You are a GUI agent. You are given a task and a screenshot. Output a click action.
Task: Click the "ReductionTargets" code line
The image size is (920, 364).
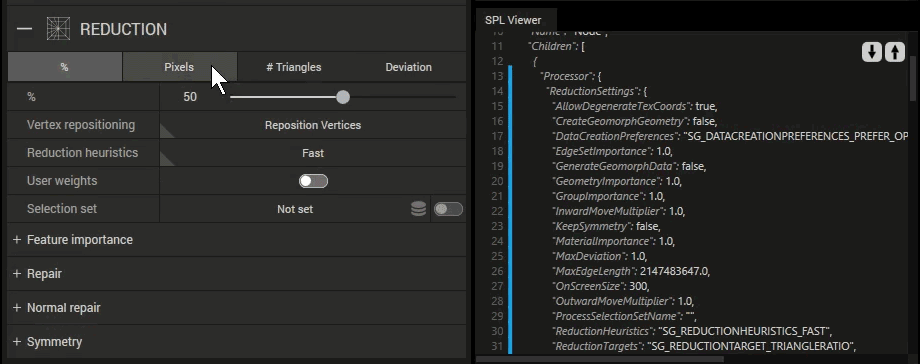pos(704,346)
